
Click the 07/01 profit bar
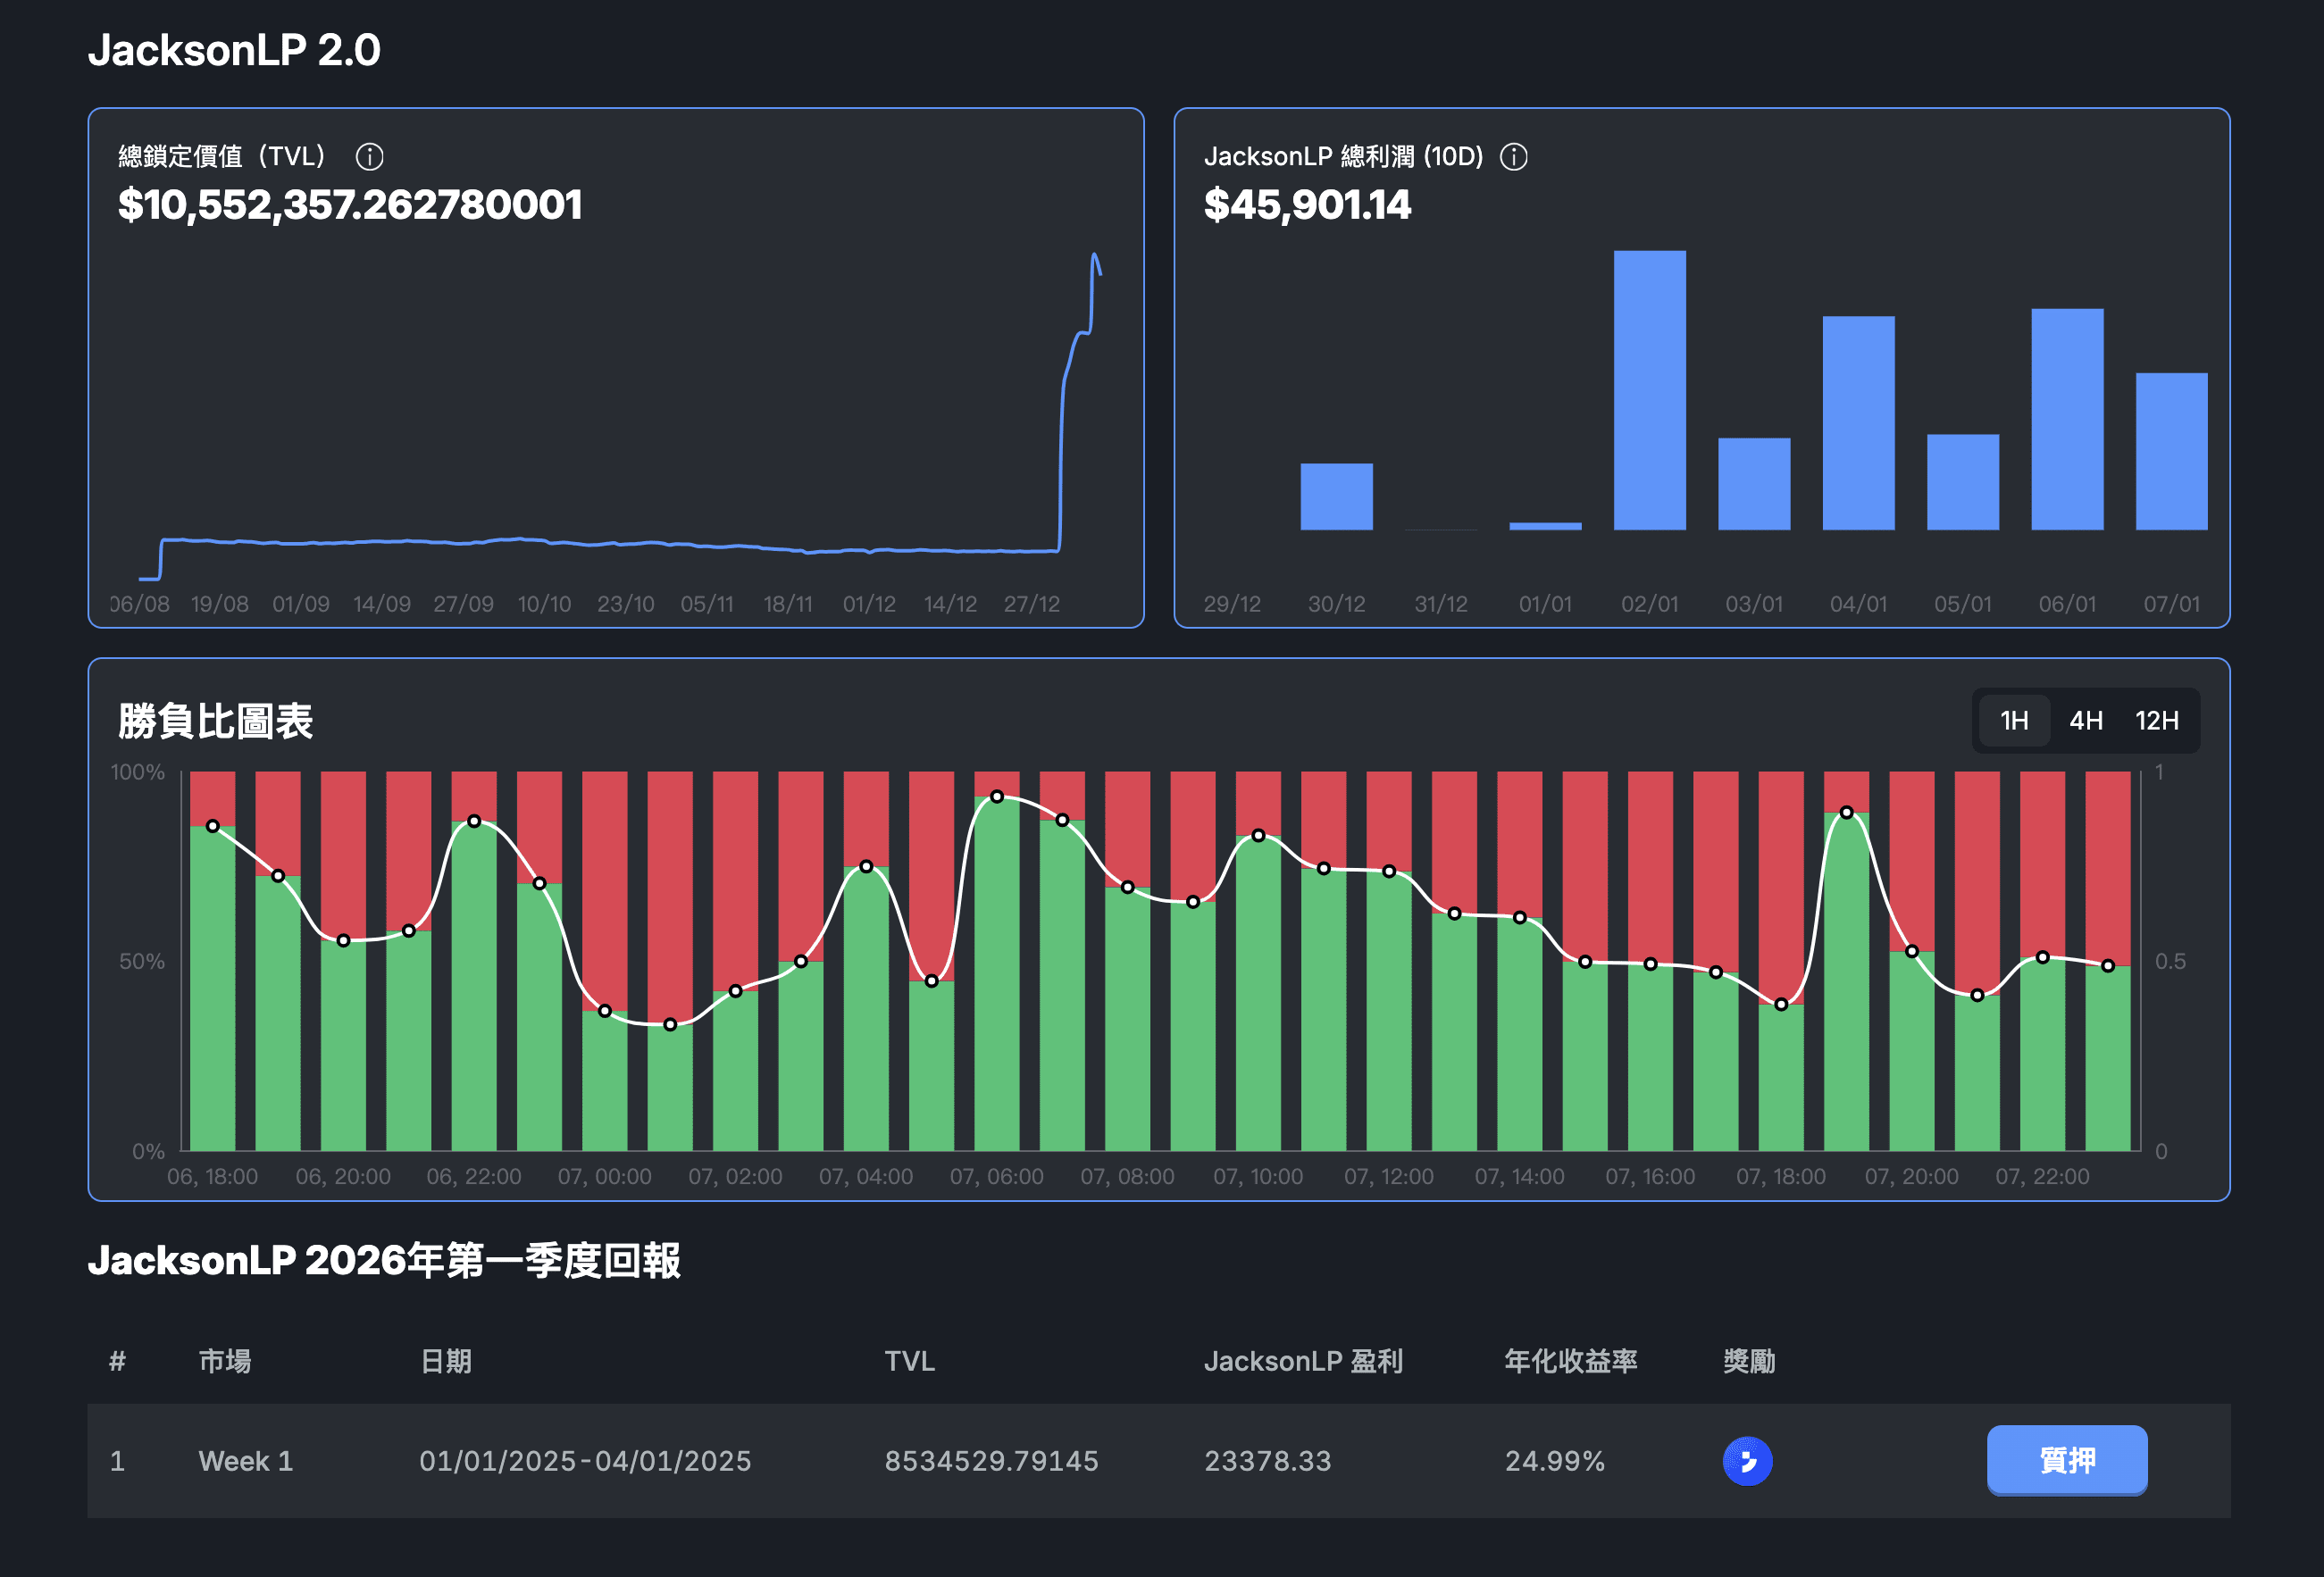coord(2171,452)
